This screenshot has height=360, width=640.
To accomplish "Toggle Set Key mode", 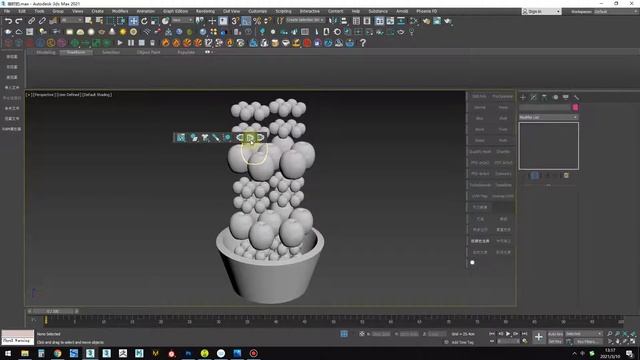I will (556, 341).
